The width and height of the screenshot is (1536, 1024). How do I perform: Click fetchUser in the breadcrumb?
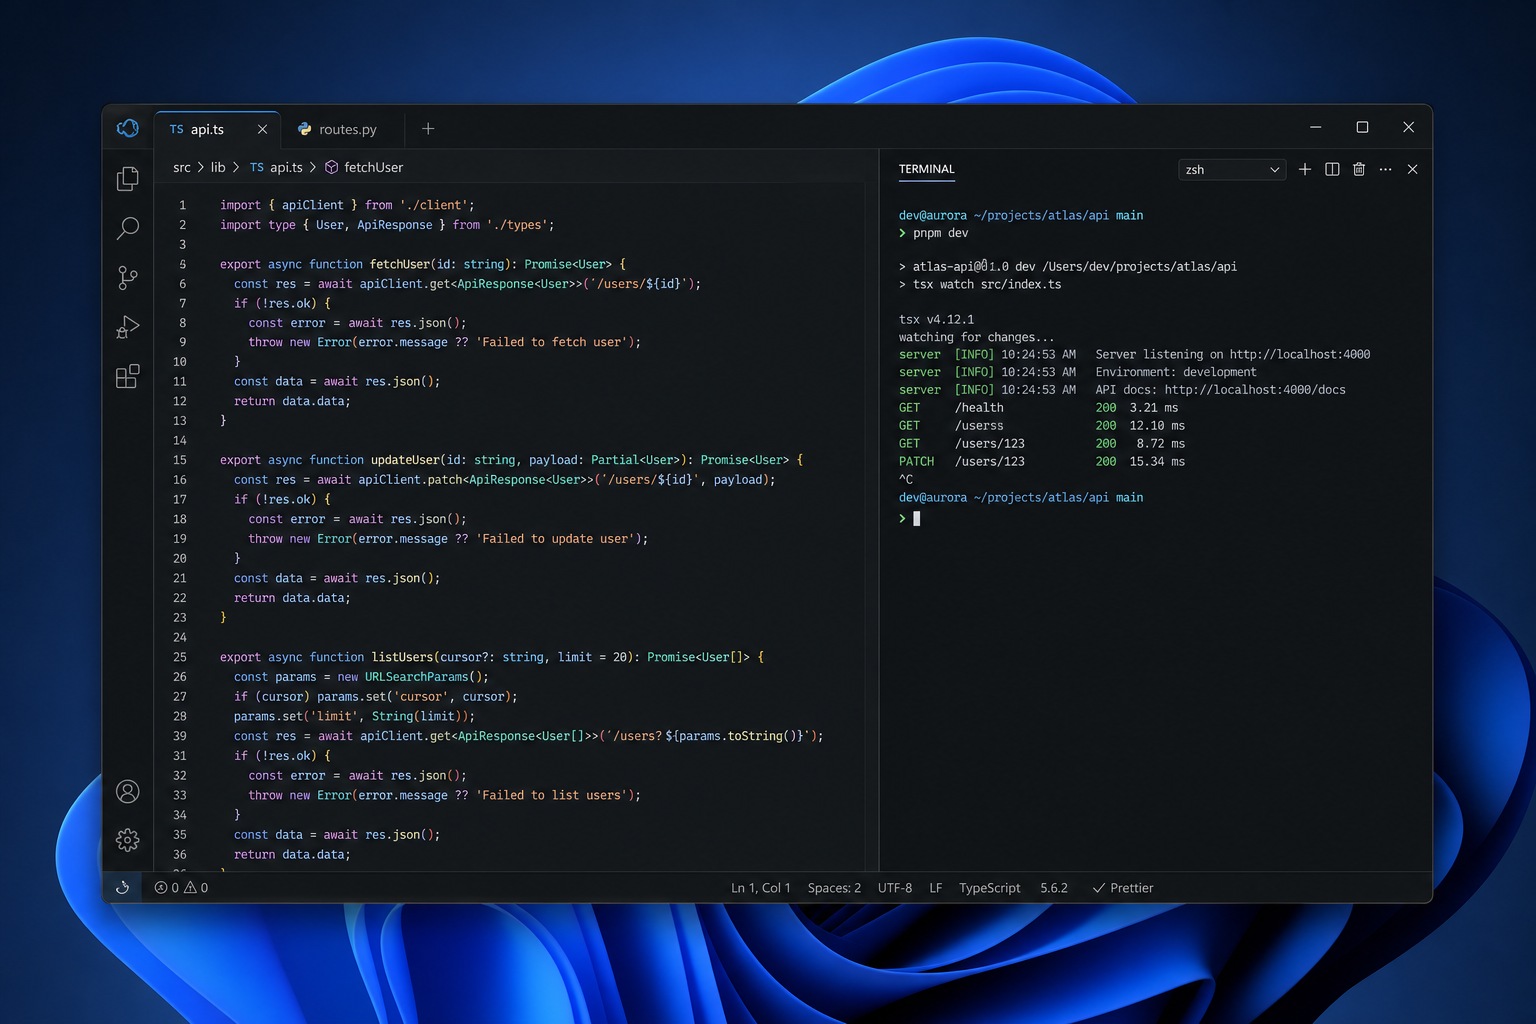pyautogui.click(x=373, y=167)
